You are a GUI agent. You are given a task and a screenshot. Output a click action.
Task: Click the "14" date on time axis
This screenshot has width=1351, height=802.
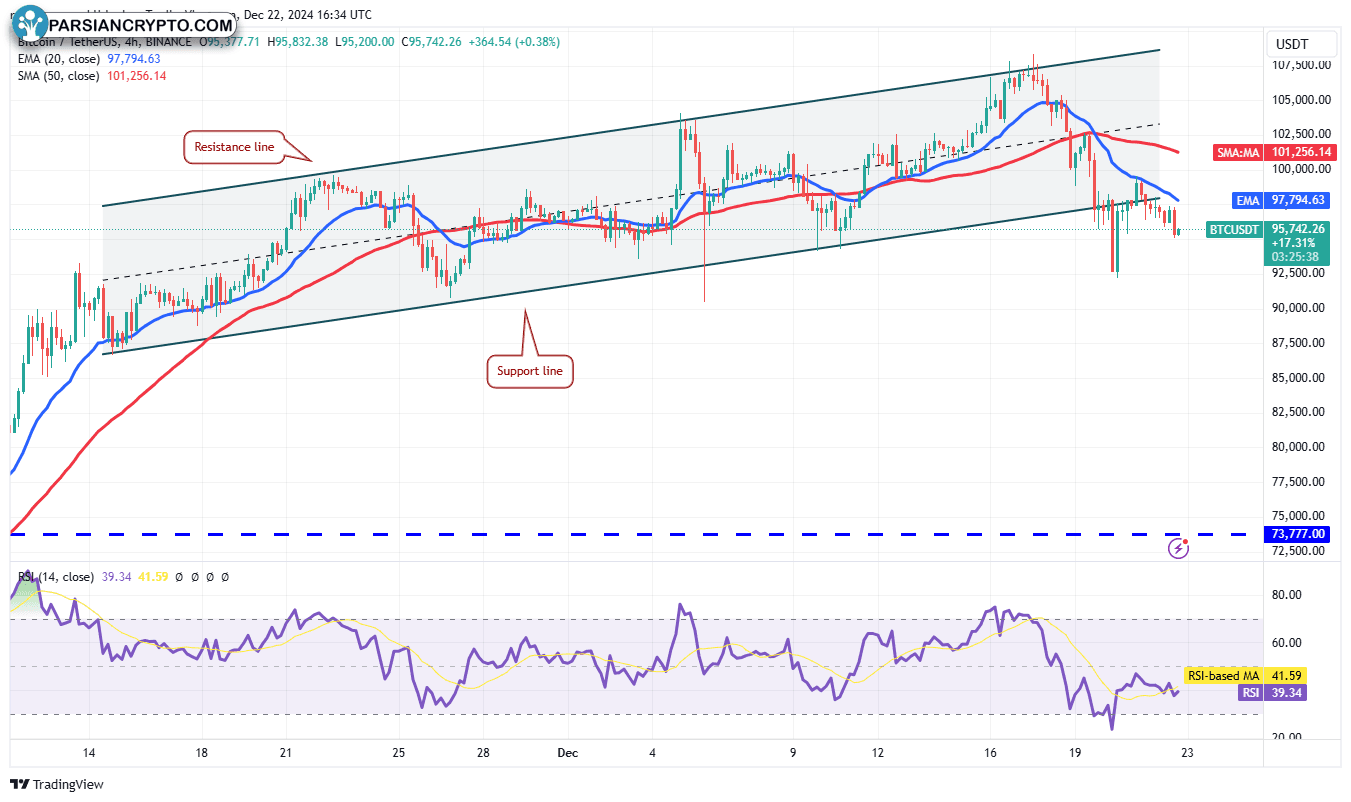point(89,753)
